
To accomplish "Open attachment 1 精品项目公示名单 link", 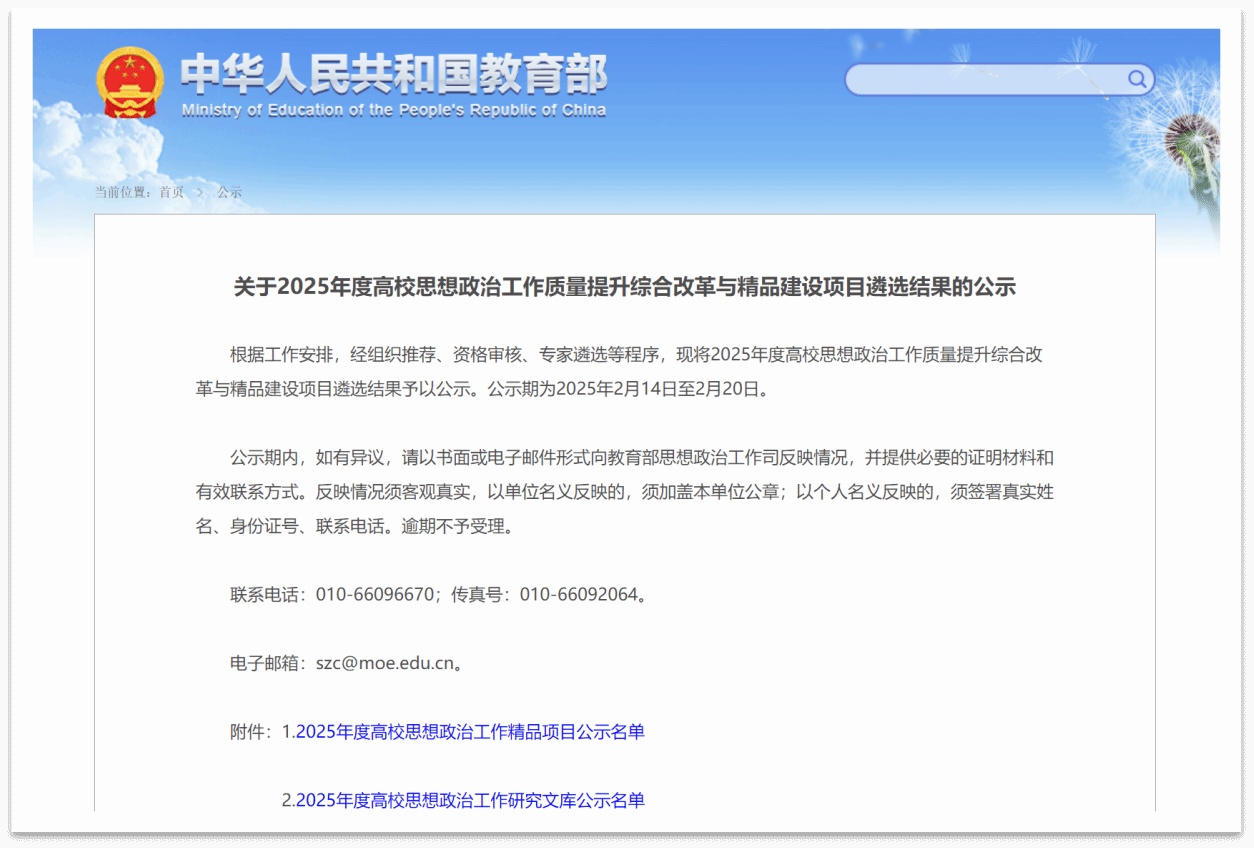I will click(x=470, y=732).
